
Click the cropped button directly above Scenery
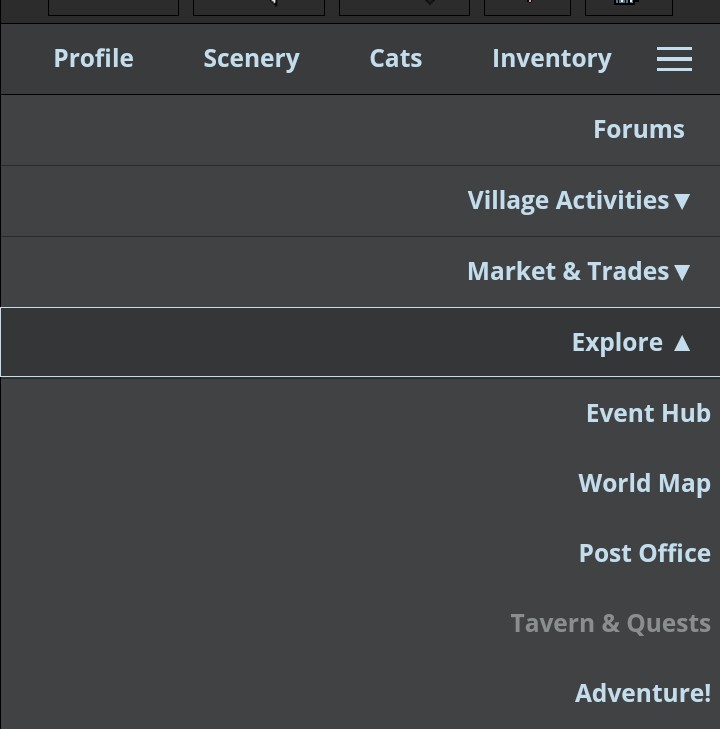coord(259,7)
